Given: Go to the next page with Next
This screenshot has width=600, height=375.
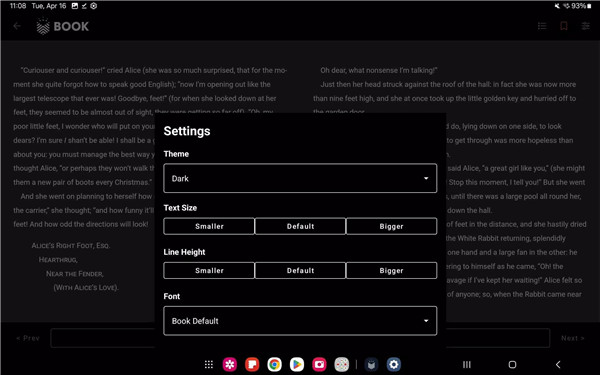Looking at the screenshot, I should click(x=572, y=338).
